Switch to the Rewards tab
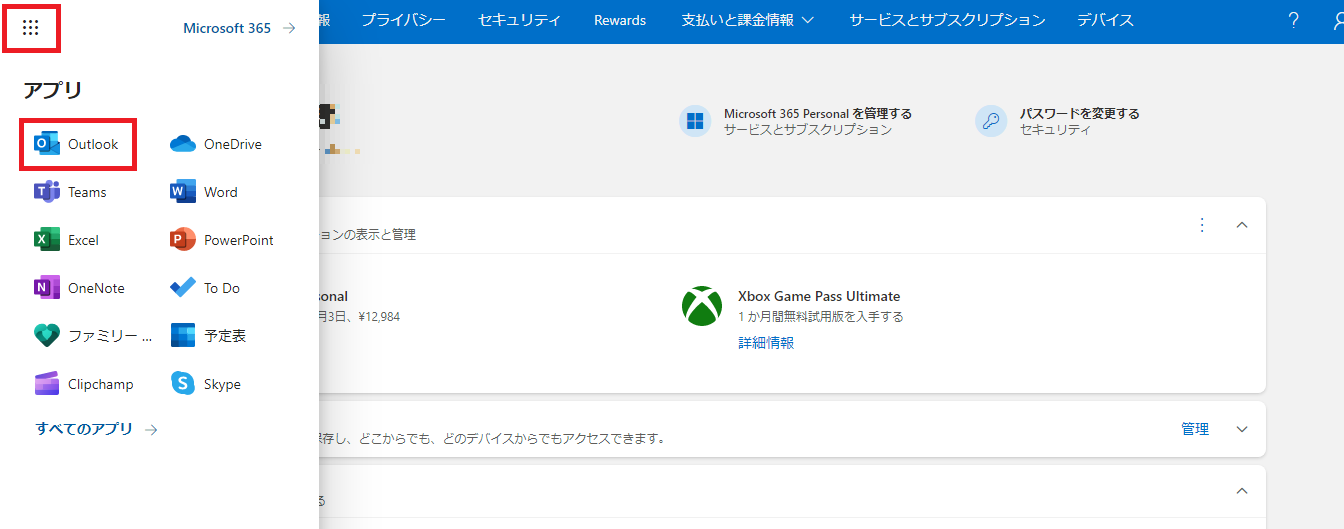The image size is (1344, 529). [620, 20]
